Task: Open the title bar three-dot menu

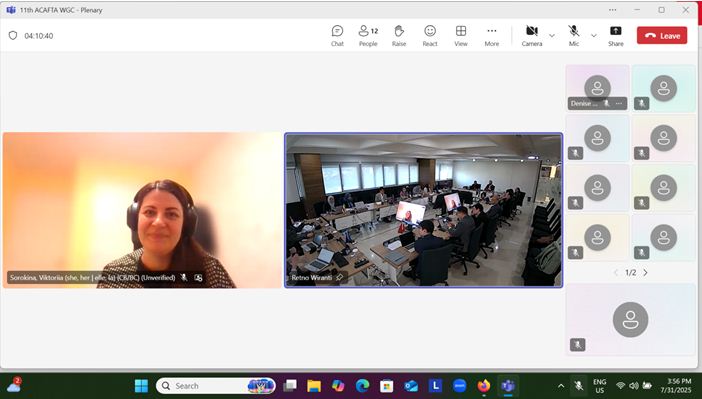Action: coord(612,10)
